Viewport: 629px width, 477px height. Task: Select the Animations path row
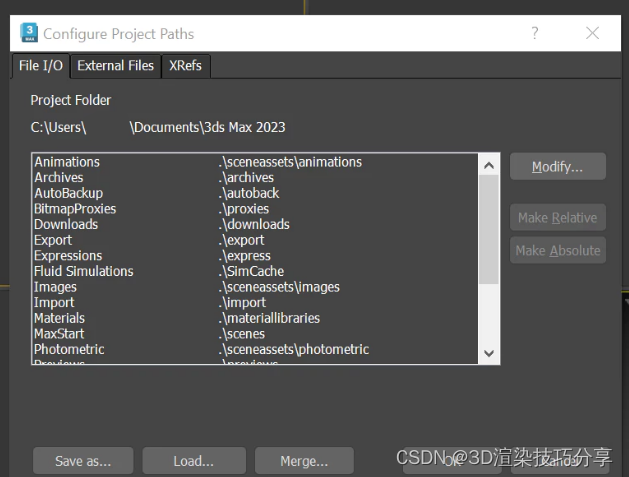[x=255, y=162]
